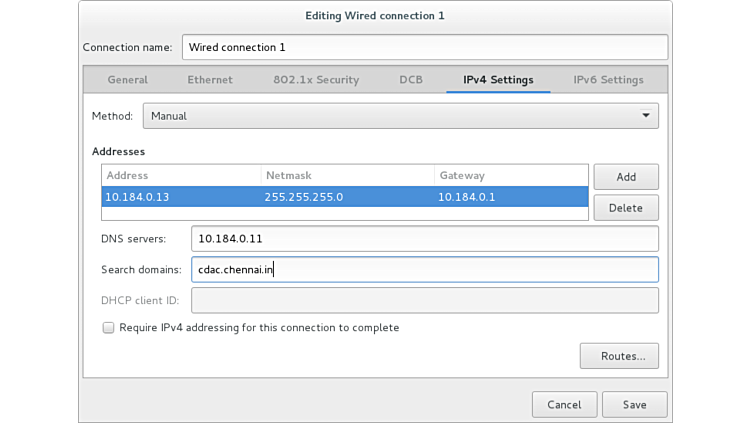Click the Connection name text field
Image resolution: width=752 pixels, height=423 pixels.
[424, 47]
